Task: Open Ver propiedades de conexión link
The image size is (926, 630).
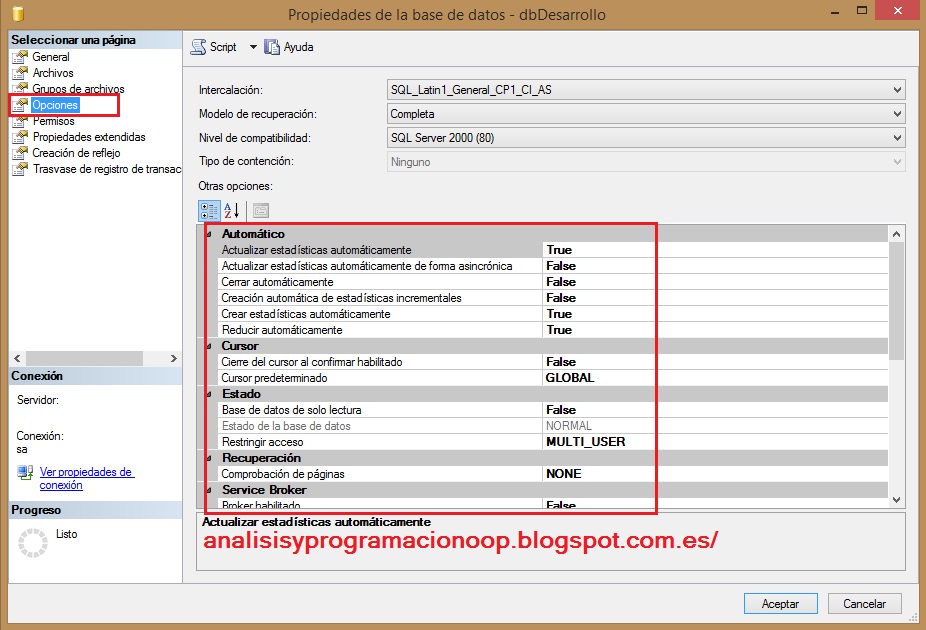Action: tap(86, 478)
